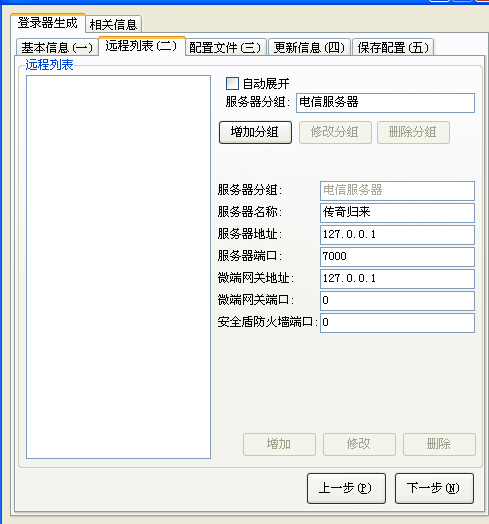This screenshot has height=524, width=489.
Task: Focus the top 服务器分组 input field
Action: click(385, 103)
